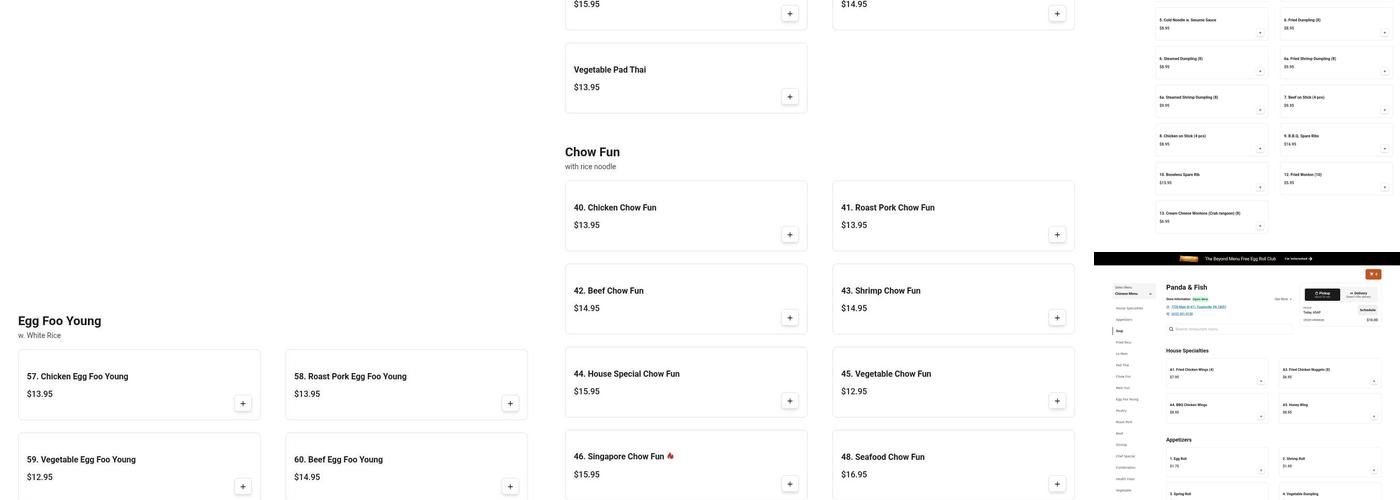Add Vegetable Pad Thai to cart
The image size is (1400, 500).
click(x=790, y=97)
